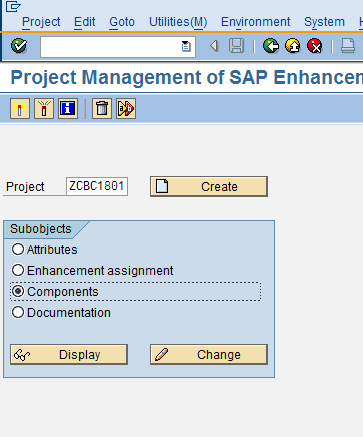The width and height of the screenshot is (363, 437).
Task: Open the Goto menu
Action: [122, 22]
